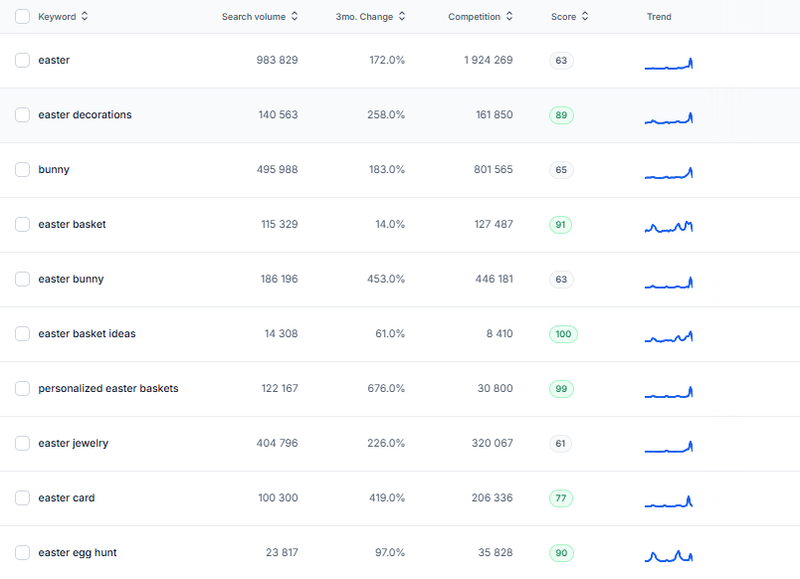Click 3mo. change value 14.0%
Screen dimensions: 800x579
tap(390, 224)
